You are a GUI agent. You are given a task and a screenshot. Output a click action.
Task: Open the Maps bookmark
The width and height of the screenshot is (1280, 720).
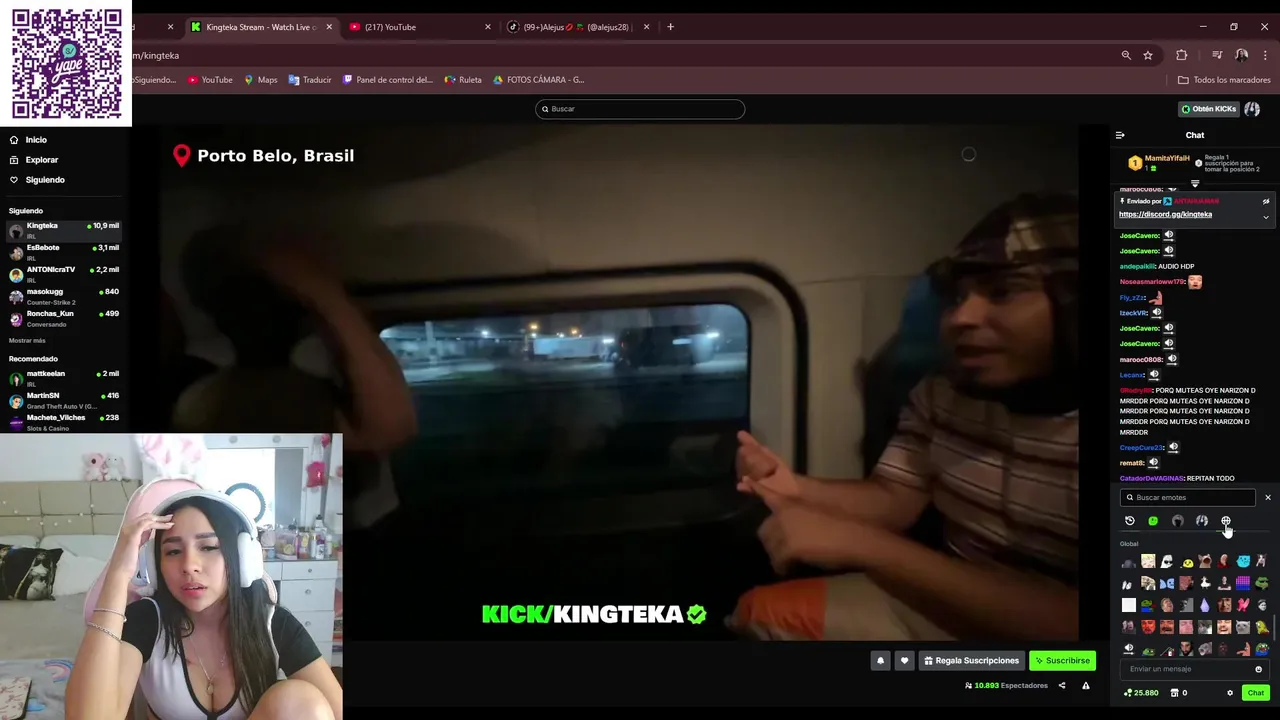260,80
